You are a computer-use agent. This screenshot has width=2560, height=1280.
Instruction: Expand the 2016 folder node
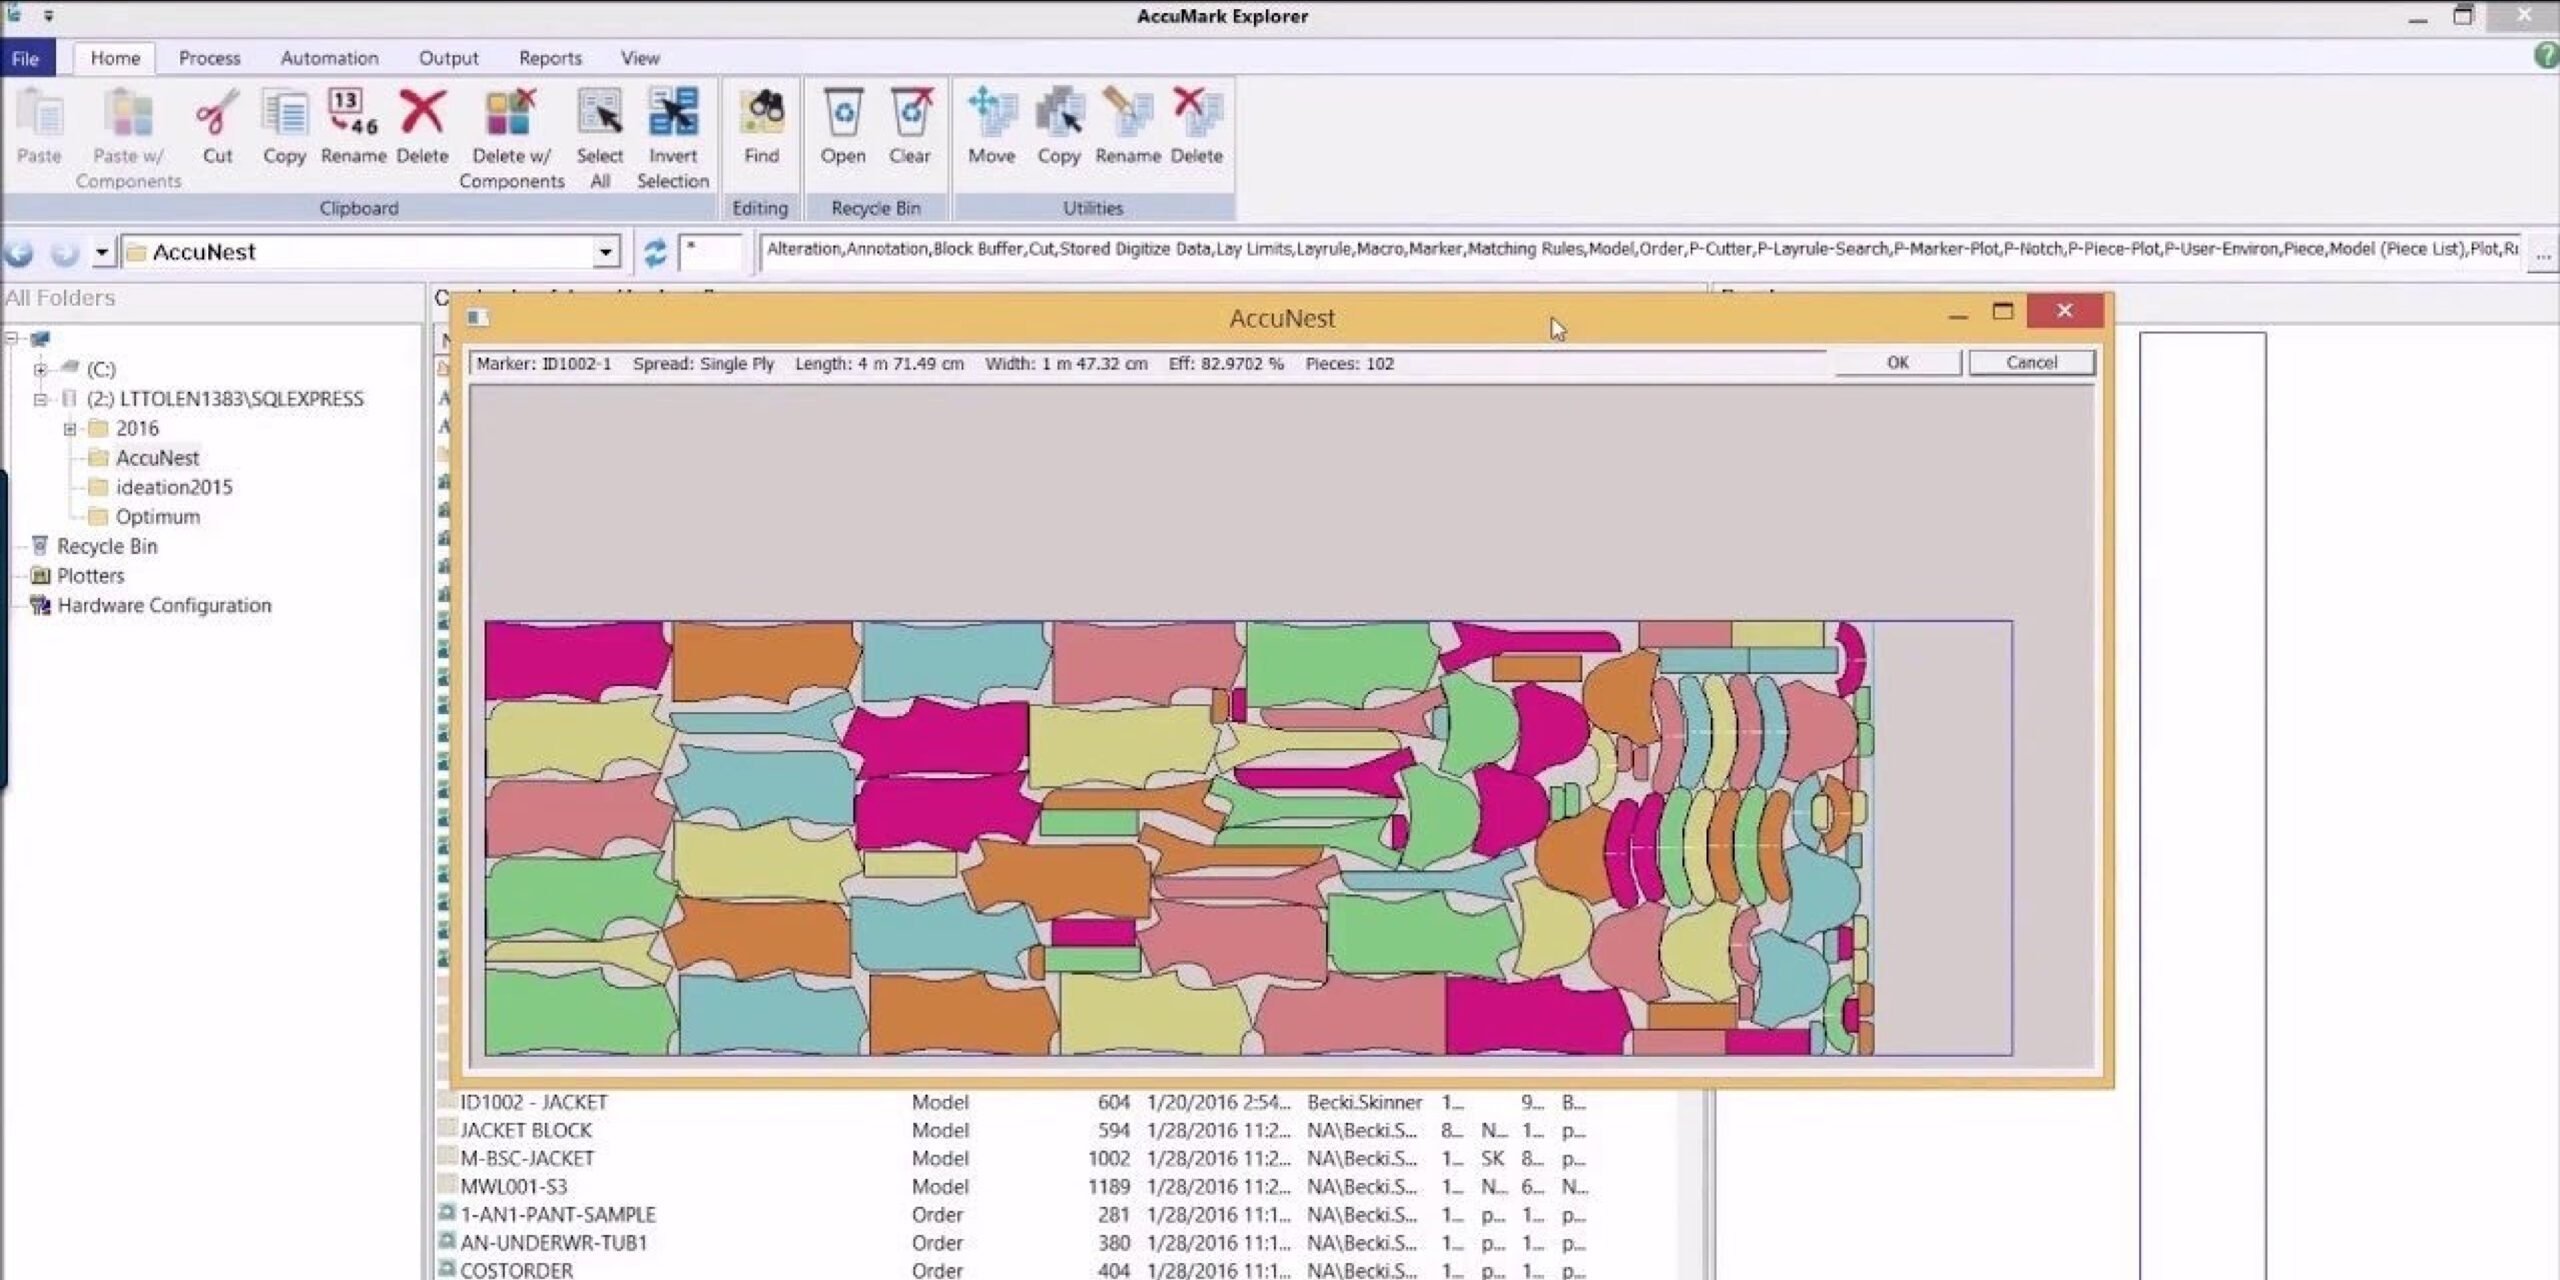click(70, 429)
